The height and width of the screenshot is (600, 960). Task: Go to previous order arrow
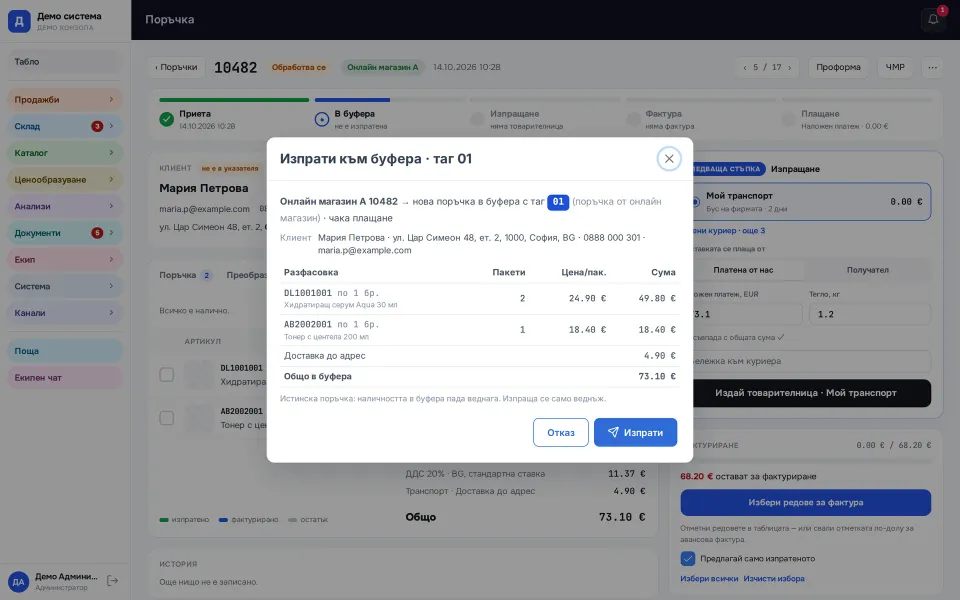click(744, 67)
